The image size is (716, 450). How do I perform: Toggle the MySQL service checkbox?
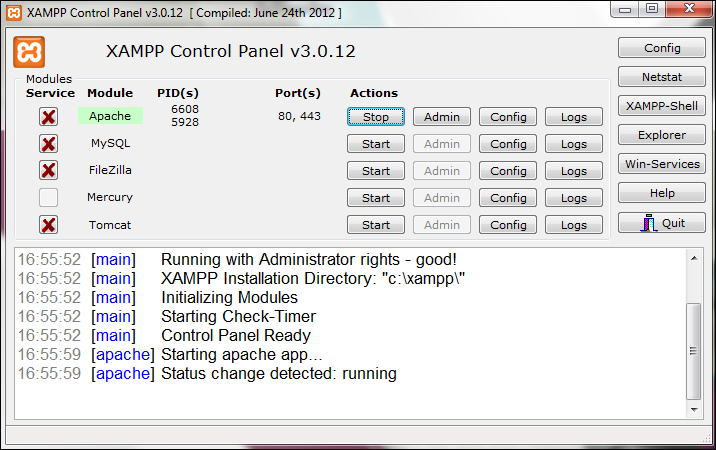pos(48,143)
